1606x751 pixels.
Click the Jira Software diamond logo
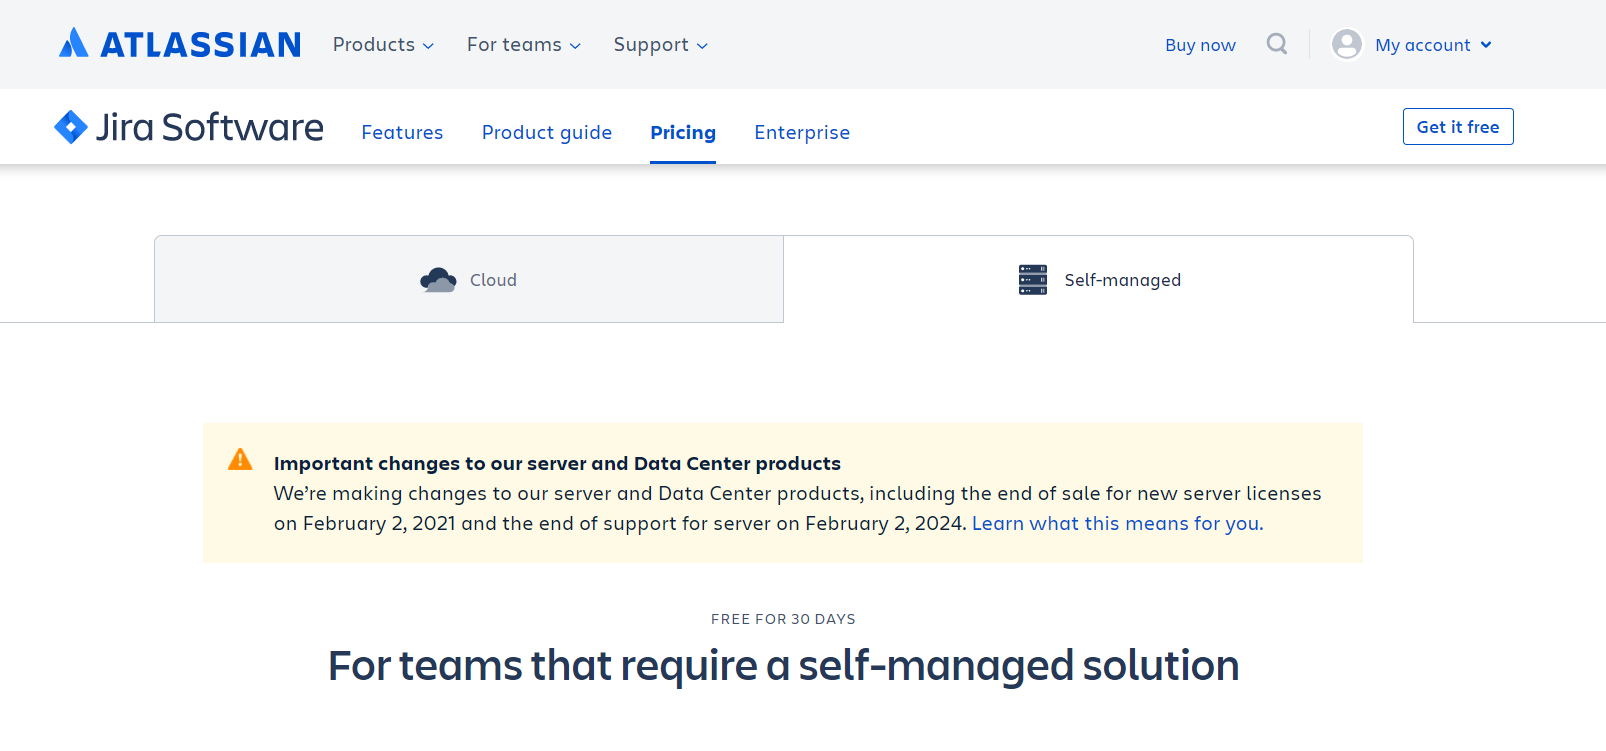coord(71,127)
